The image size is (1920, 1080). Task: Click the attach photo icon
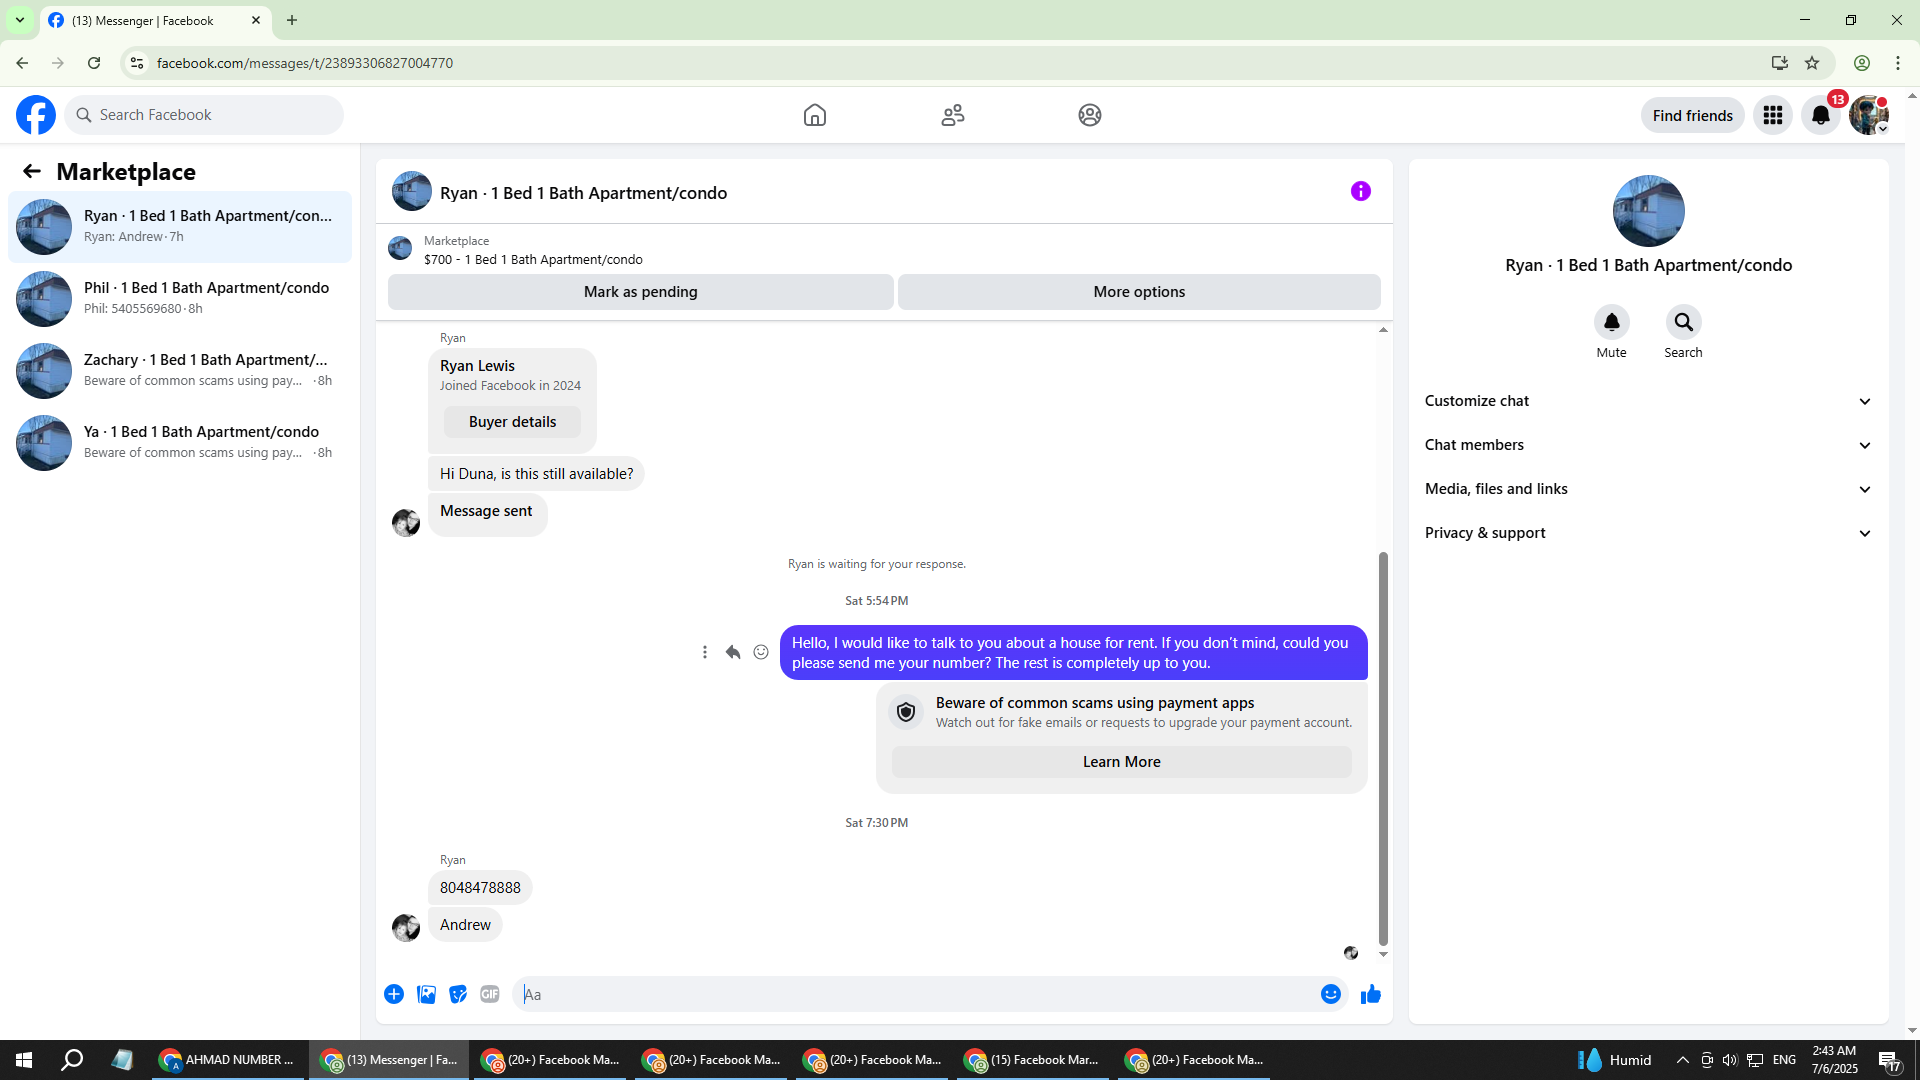pyautogui.click(x=426, y=994)
